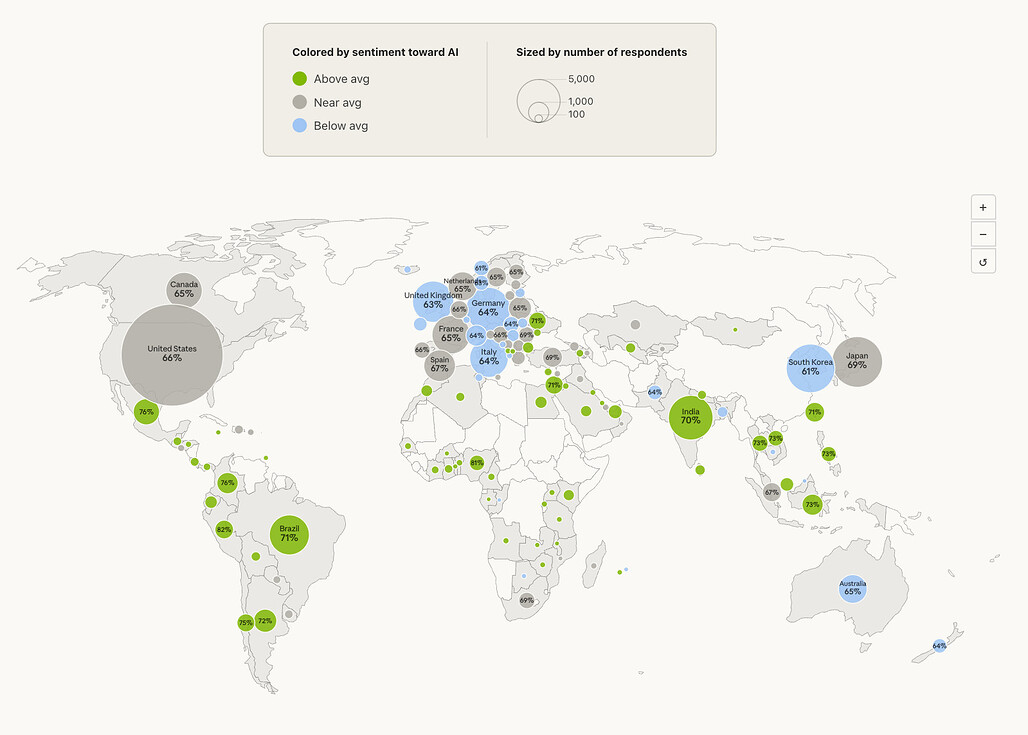1028x735 pixels.
Task: Click the gray Near avg legend swatch
Action: [x=299, y=102]
